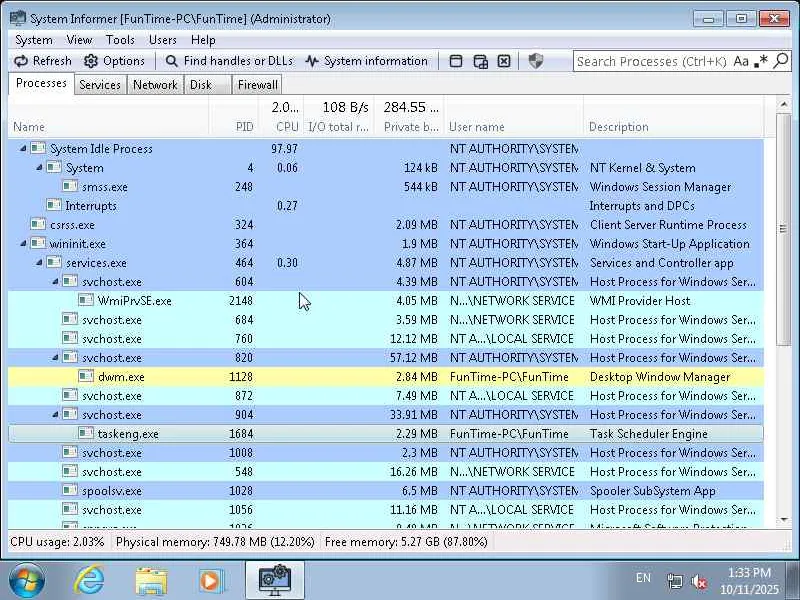Image resolution: width=800 pixels, height=600 pixels.
Task: Open Find handles or DLLs
Action: [x=229, y=61]
